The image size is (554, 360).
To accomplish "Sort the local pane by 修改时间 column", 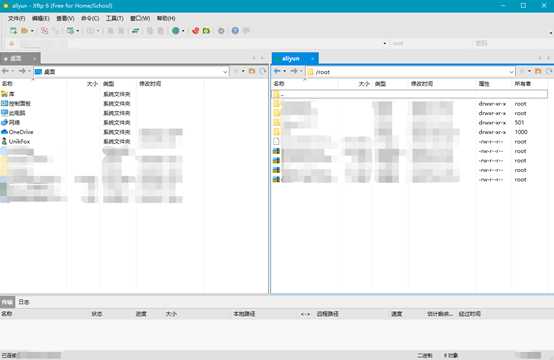I will click(150, 84).
